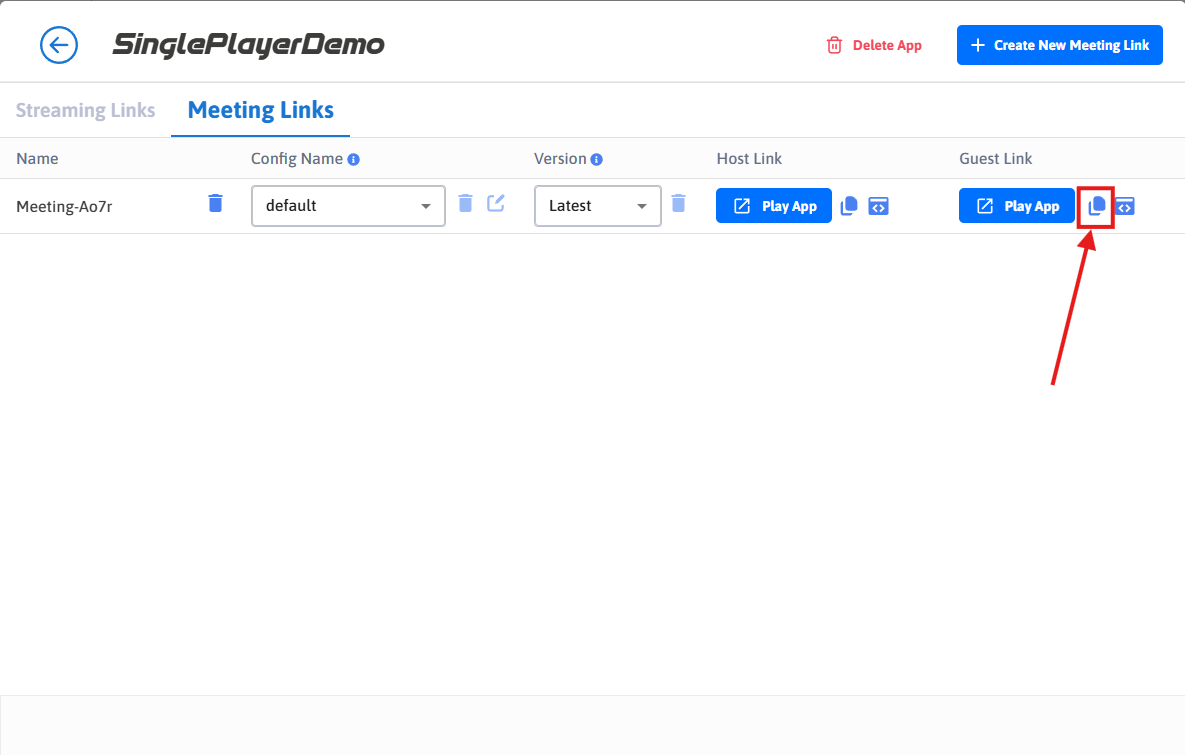Open embed code for Guest Link

click(x=1125, y=206)
